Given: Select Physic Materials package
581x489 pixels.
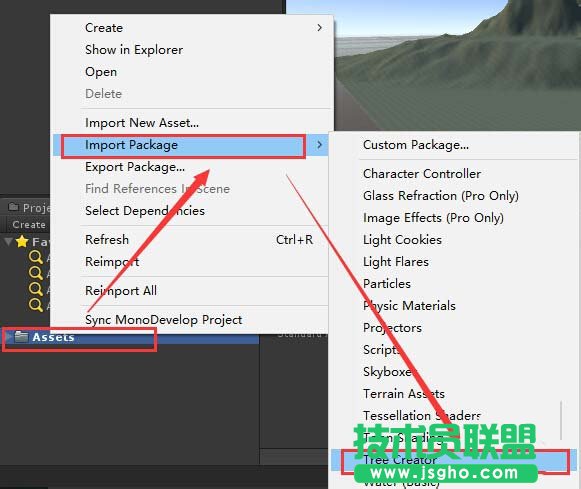Looking at the screenshot, I should coord(454,306).
